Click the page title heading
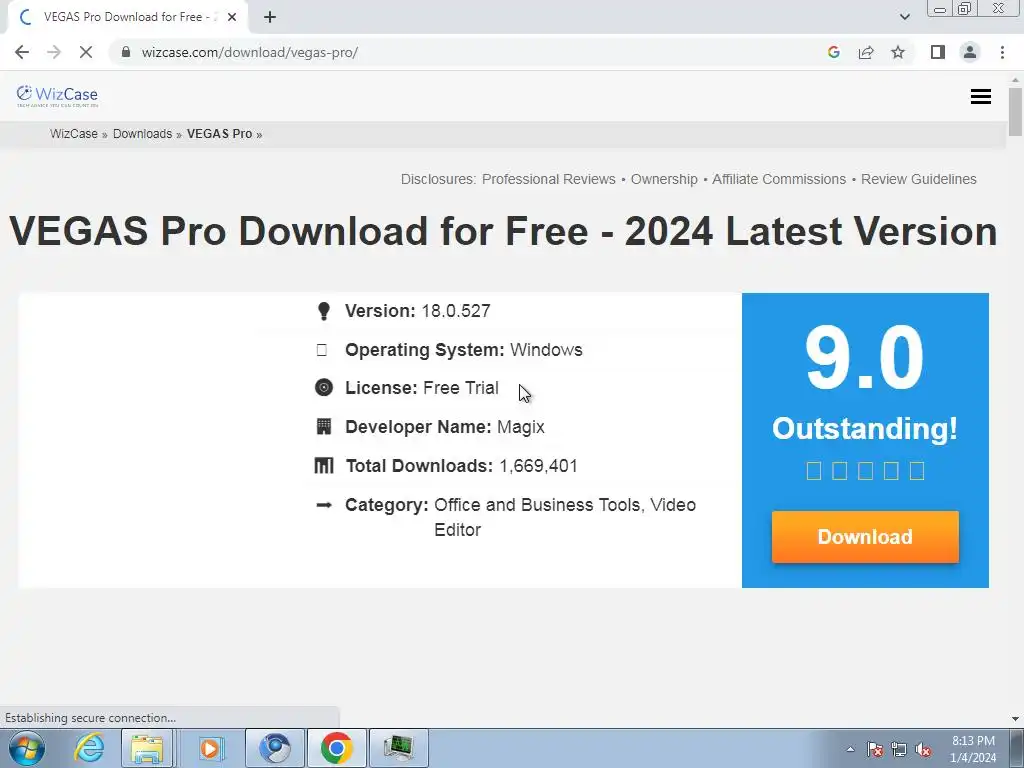Screen dimensions: 1024x768 pyautogui.click(x=504, y=231)
